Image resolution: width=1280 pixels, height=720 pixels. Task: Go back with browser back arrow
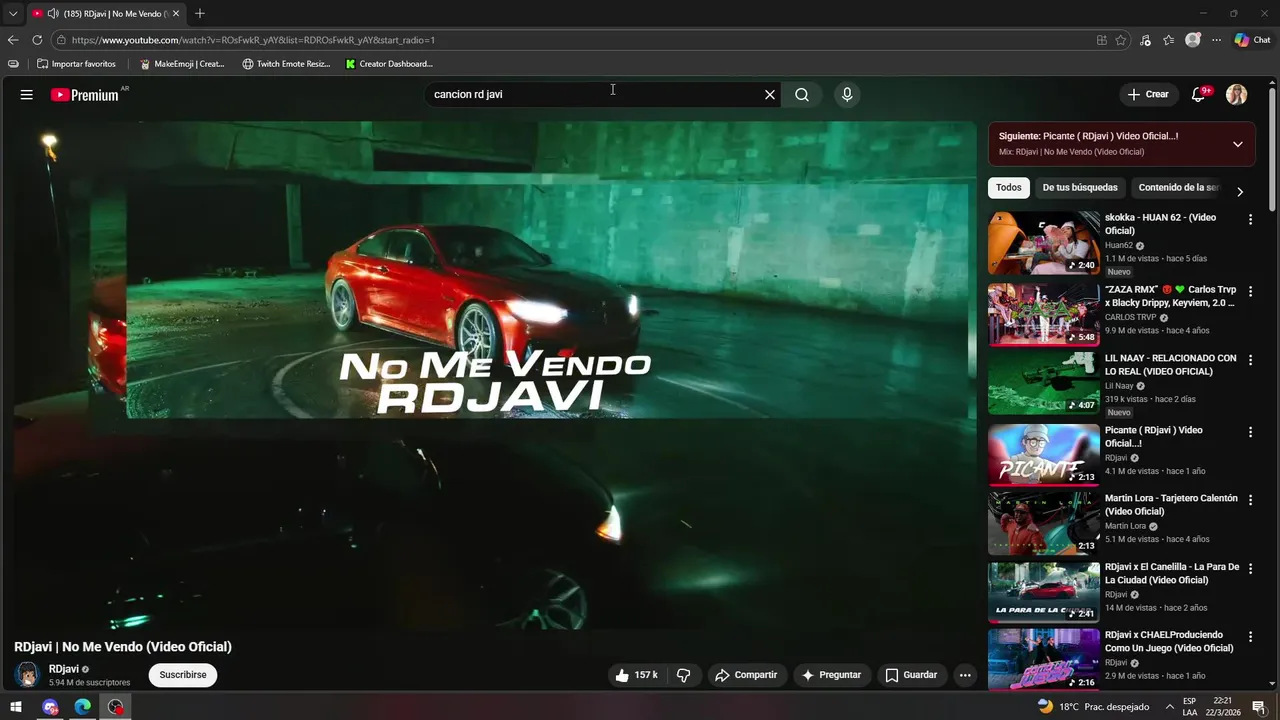click(x=13, y=40)
